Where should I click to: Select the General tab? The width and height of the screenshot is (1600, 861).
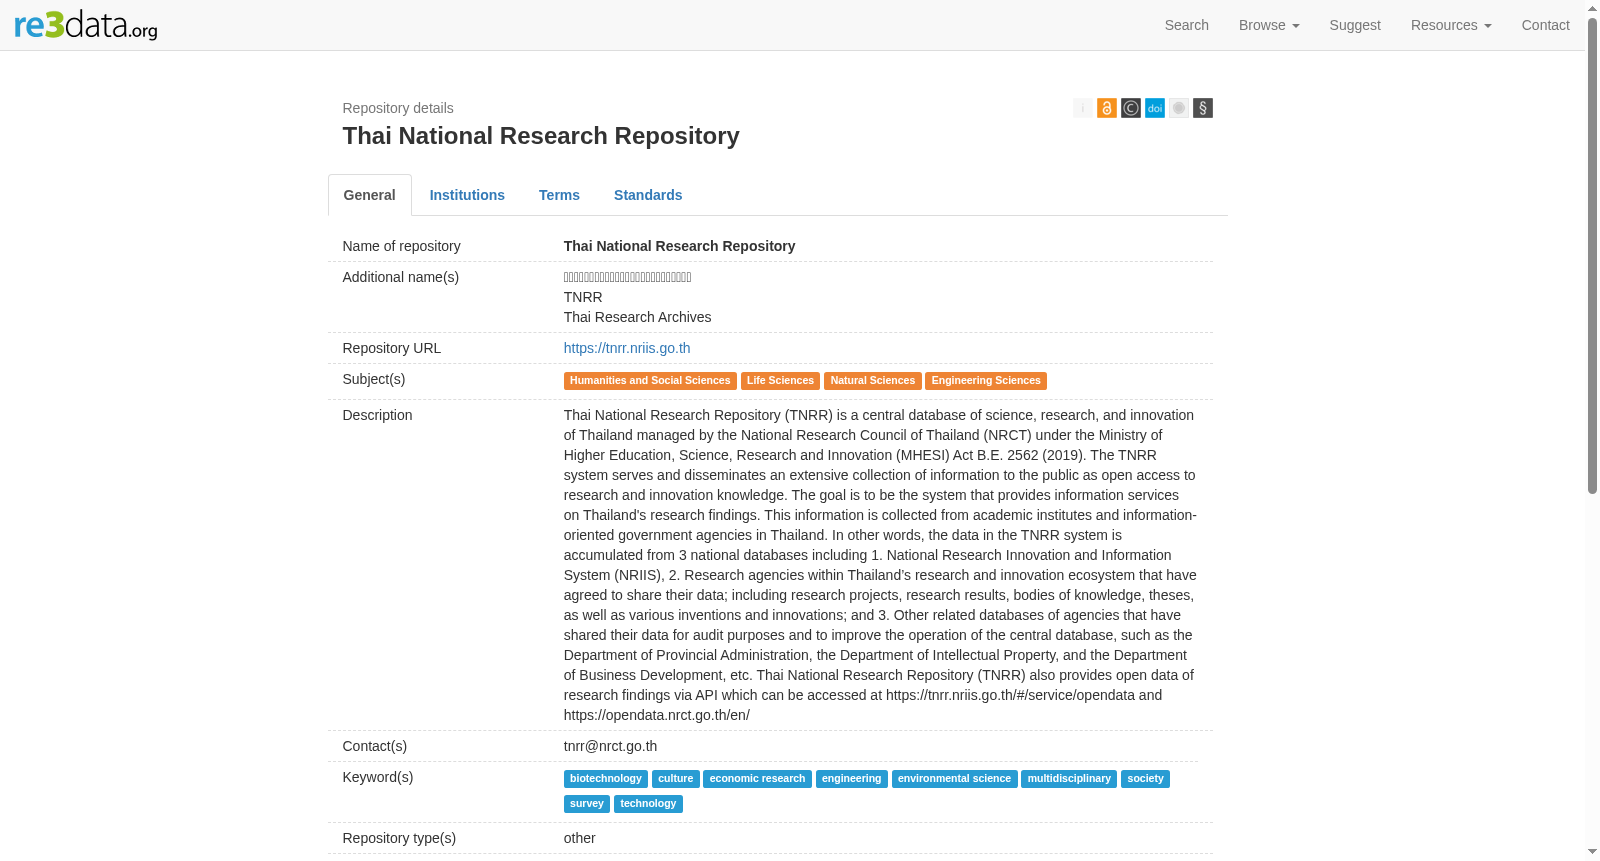click(x=370, y=195)
